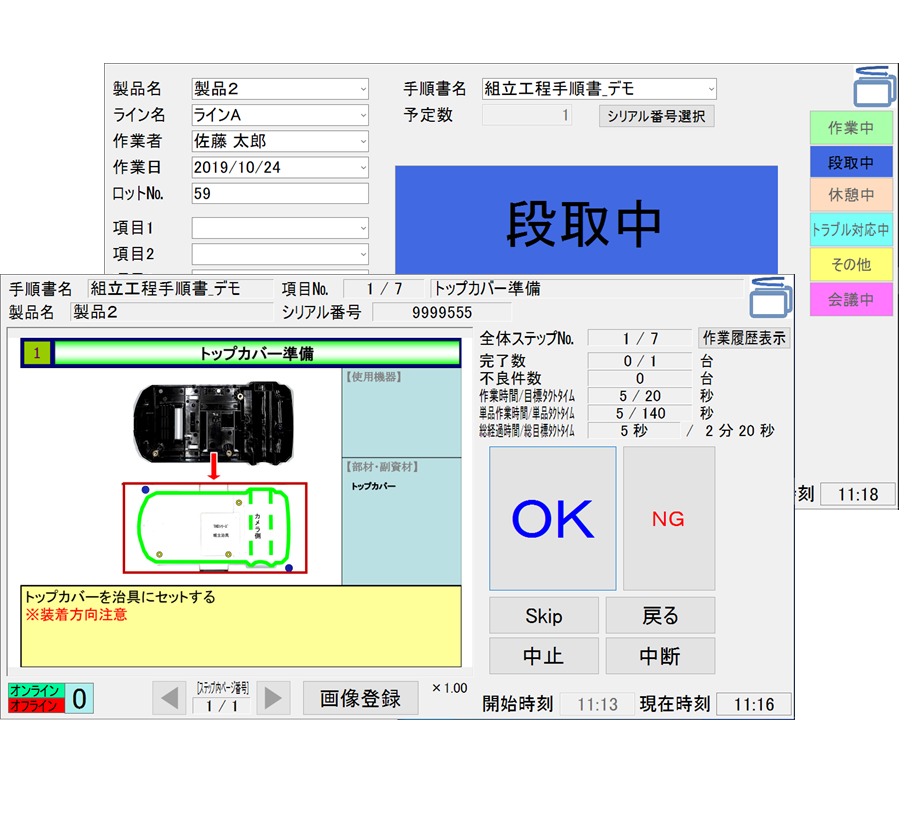The image size is (899, 818).
Task: Set status to トラブル対応中
Action: coord(851,230)
